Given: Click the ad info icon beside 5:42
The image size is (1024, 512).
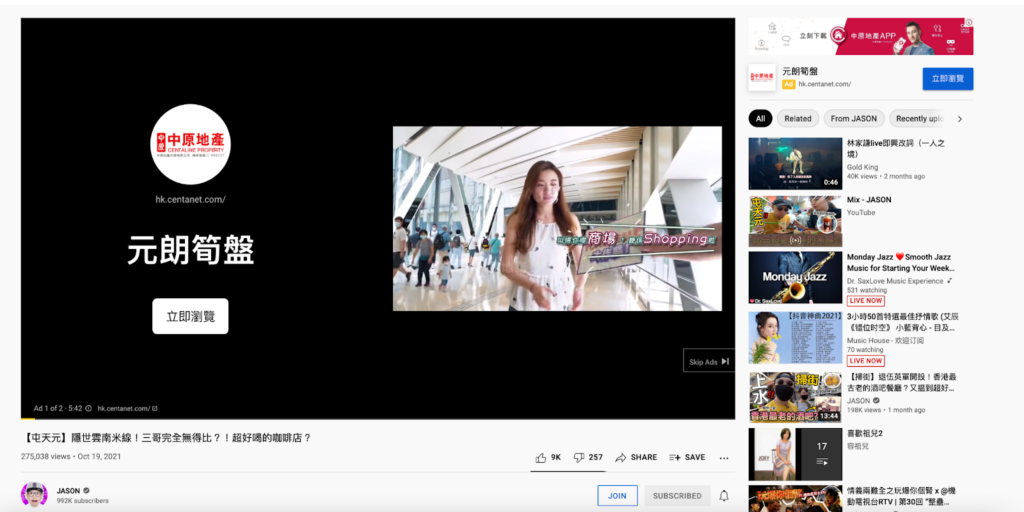Looking at the screenshot, I should click(x=89, y=408).
